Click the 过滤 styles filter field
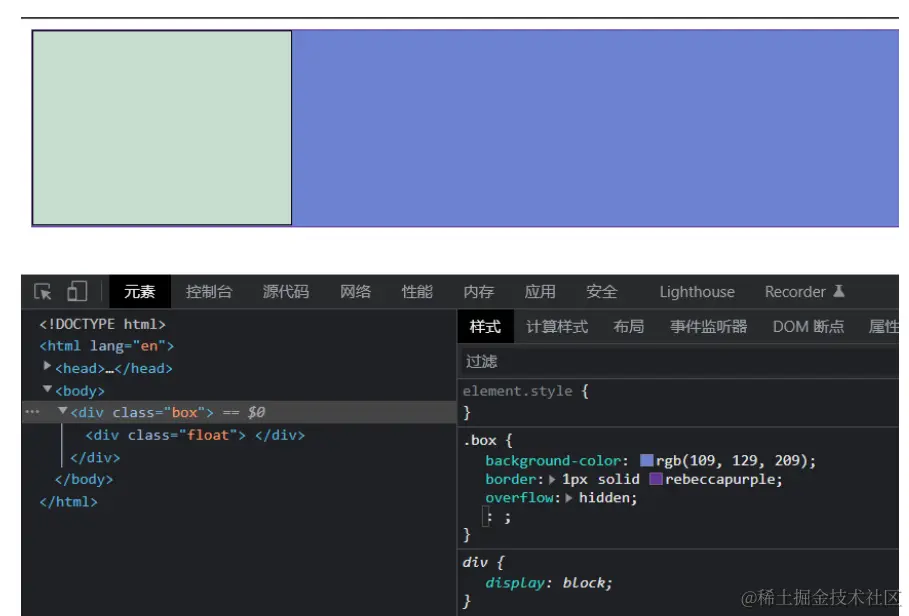The width and height of the screenshot is (909, 616). [x=678, y=362]
